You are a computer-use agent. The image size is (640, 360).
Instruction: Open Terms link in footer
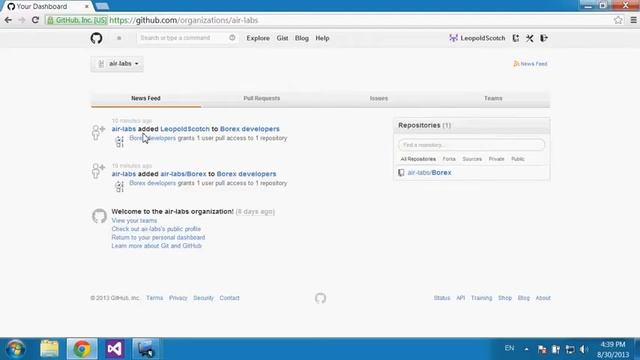[x=154, y=298]
